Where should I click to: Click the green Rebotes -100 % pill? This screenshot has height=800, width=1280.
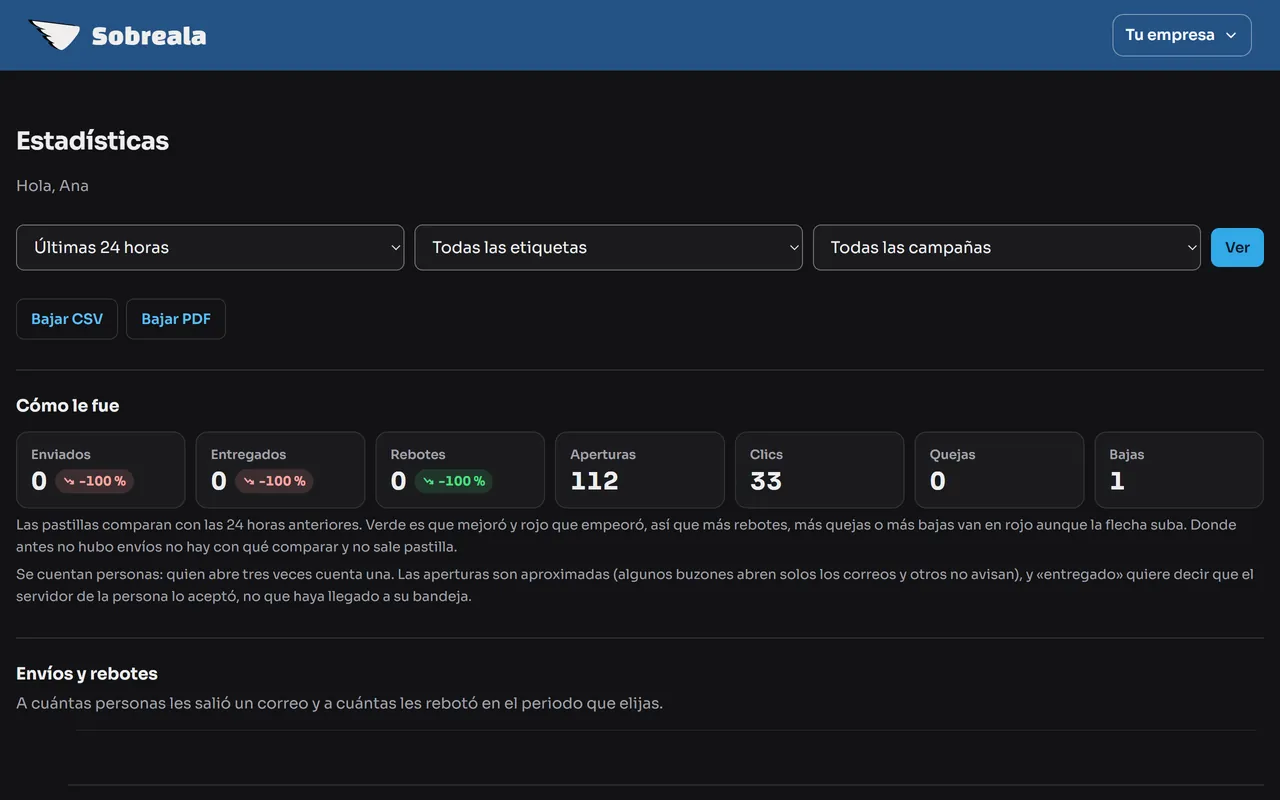[x=453, y=481]
